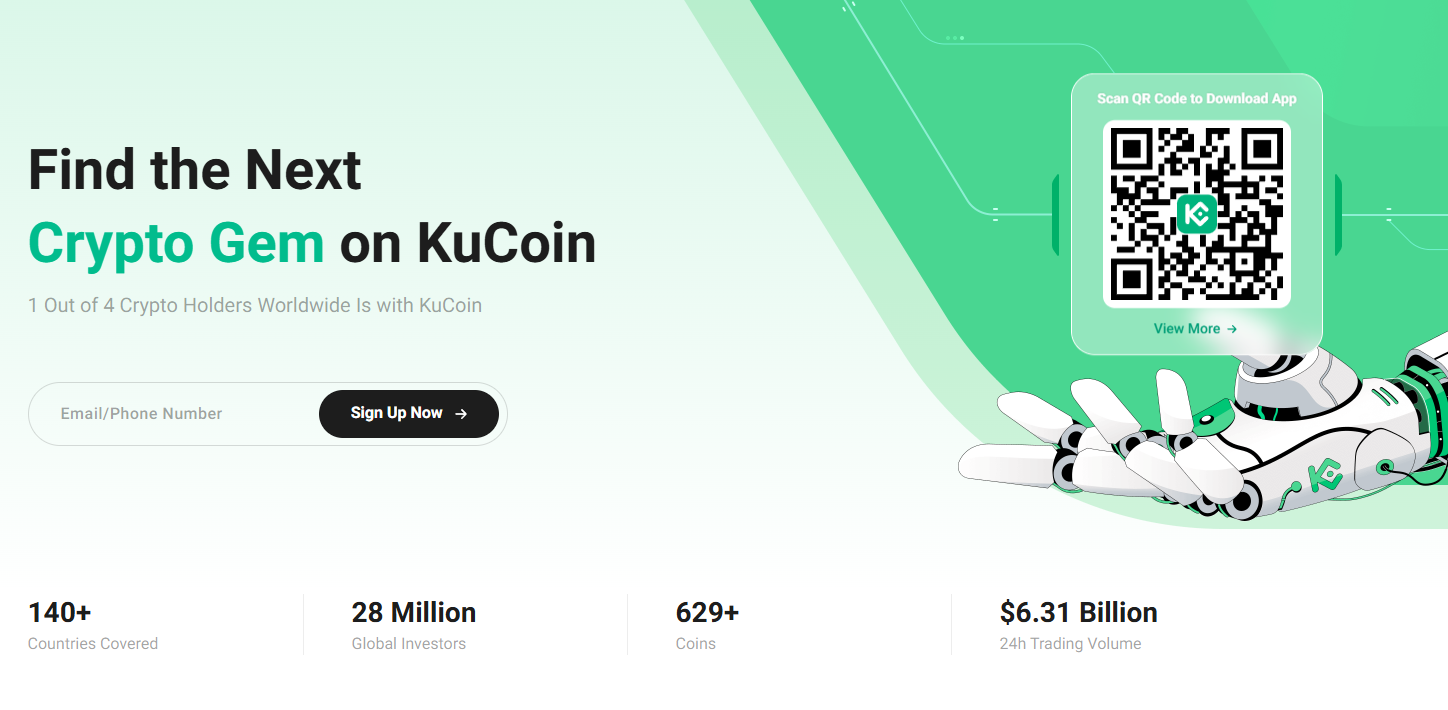
Task: Select the "Scan QR Code to Download App" label
Action: point(1196,98)
